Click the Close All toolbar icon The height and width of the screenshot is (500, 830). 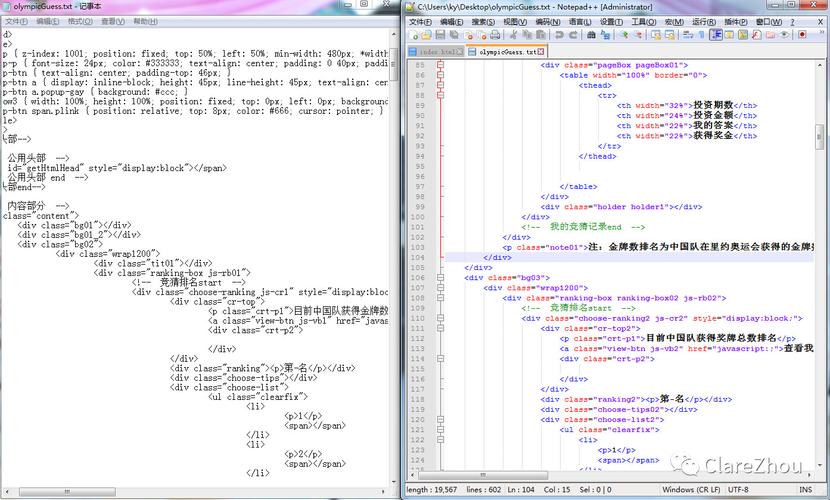[x=482, y=35]
